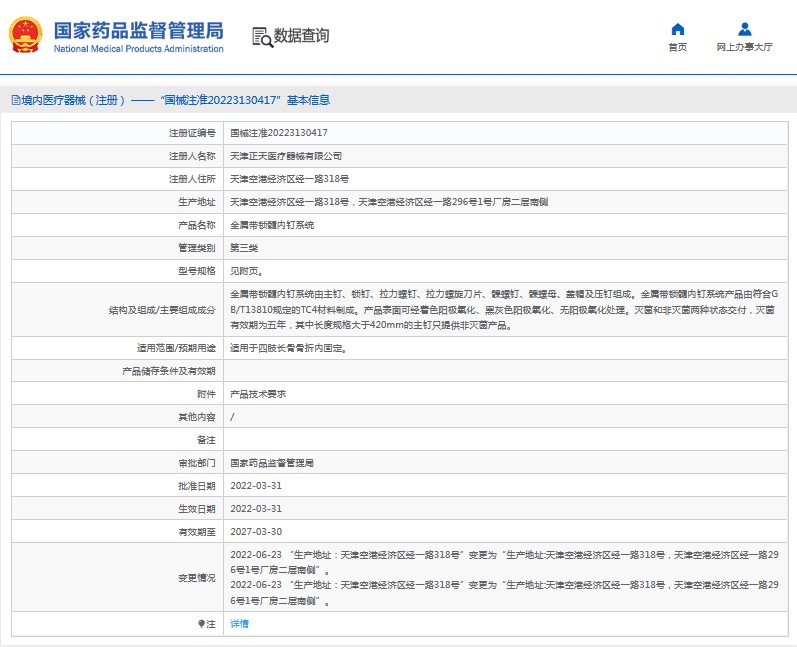Screen dimensions: 797x647
Task: Click the 国家药品监督管理局 site title
Action: tap(138, 30)
